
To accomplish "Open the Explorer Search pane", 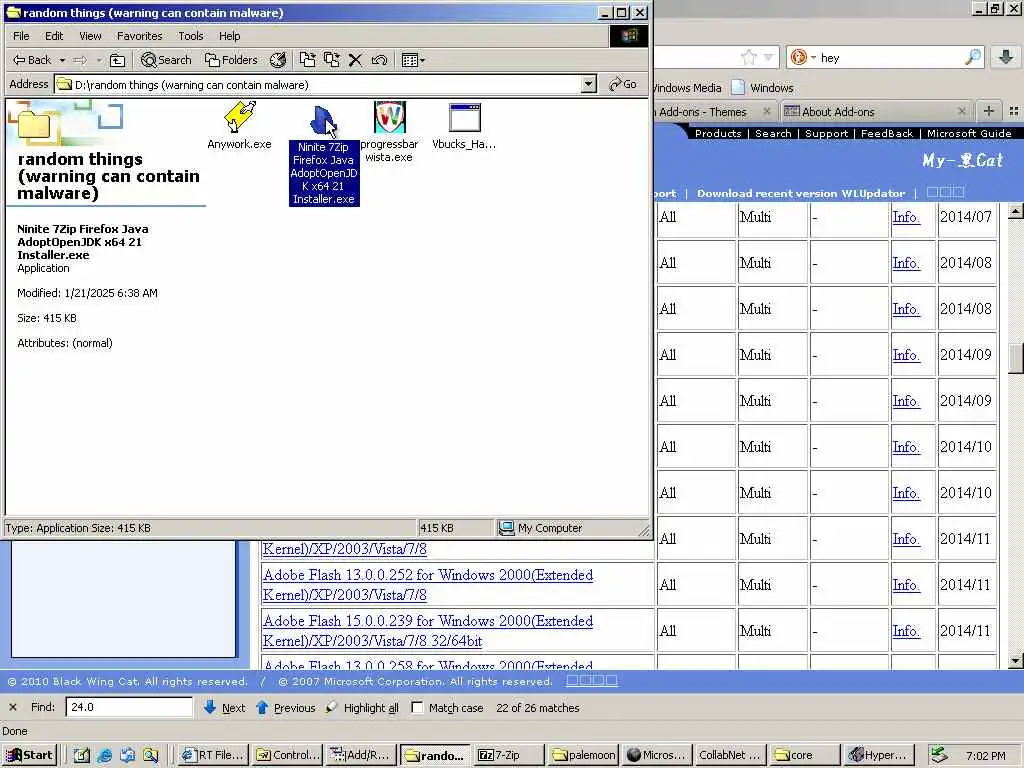I will (x=167, y=60).
